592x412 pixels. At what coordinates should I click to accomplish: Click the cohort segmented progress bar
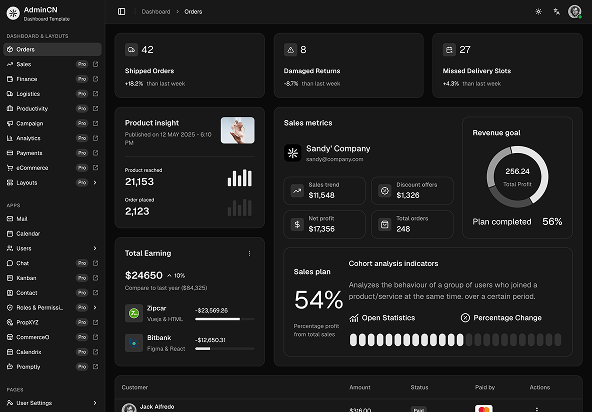click(x=455, y=340)
